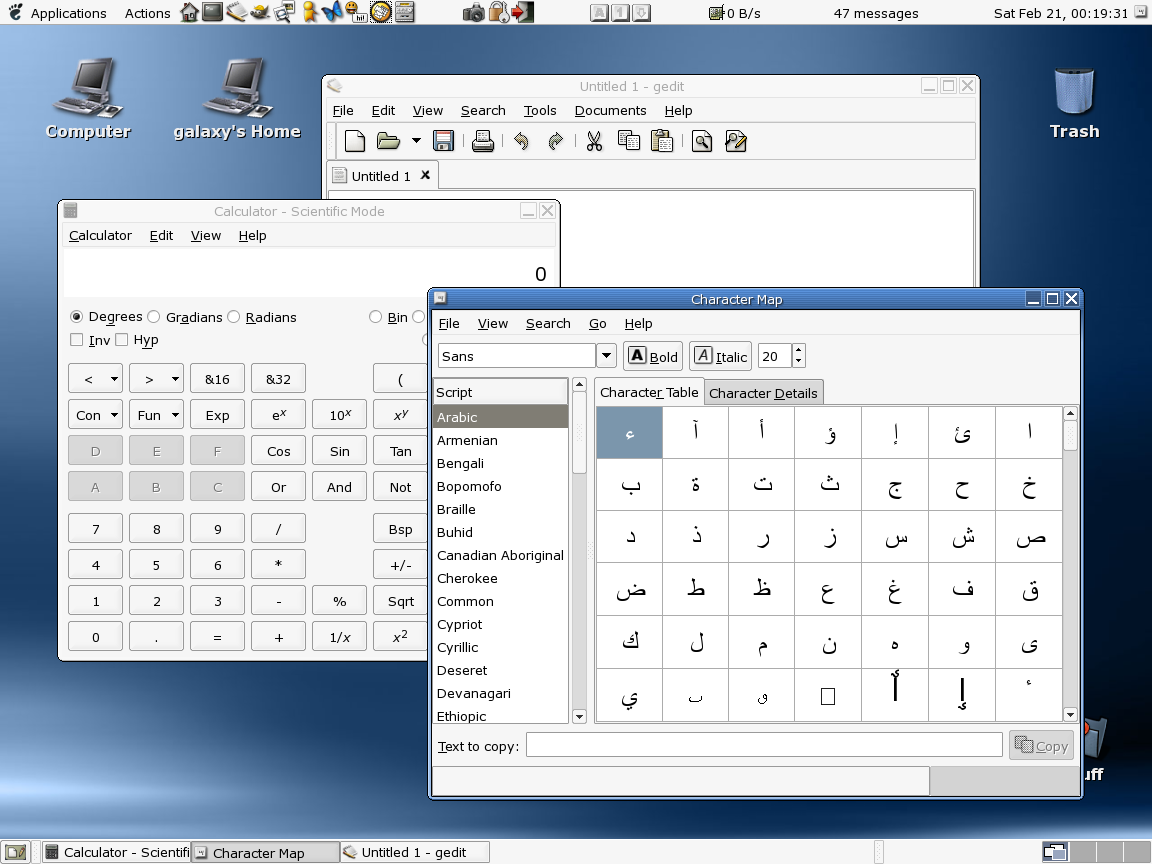Switch to the Character Details tab
The height and width of the screenshot is (864, 1152).
[763, 393]
